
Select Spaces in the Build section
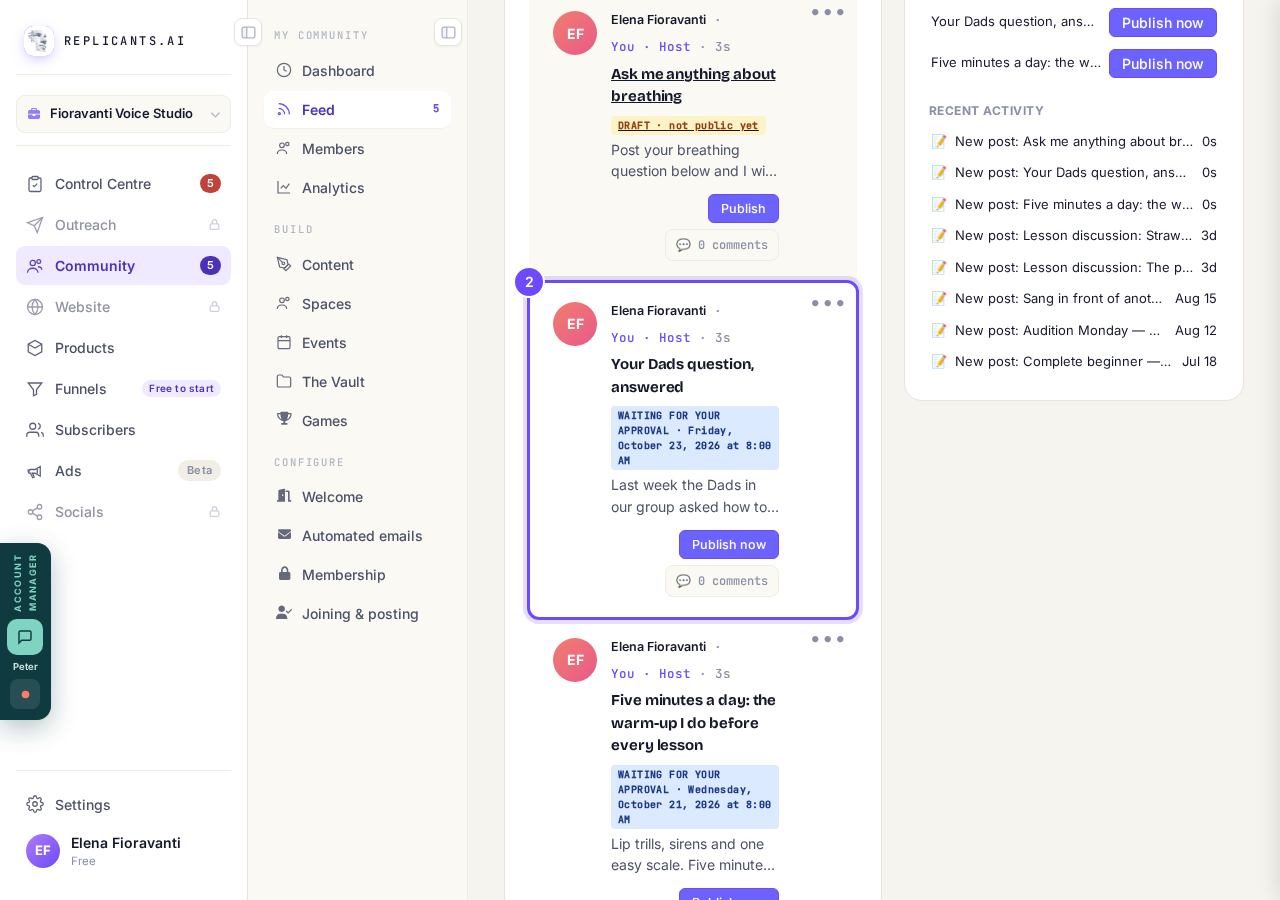pyautogui.click(x=357, y=303)
